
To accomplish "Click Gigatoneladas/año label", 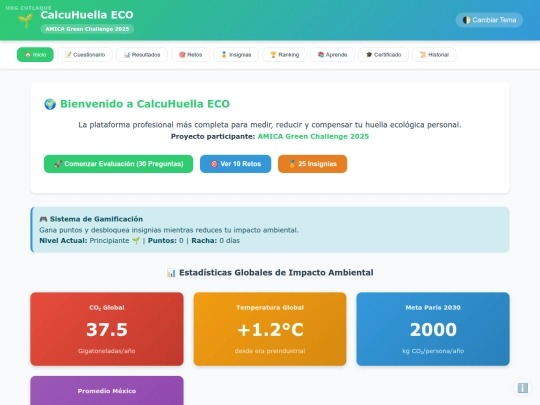I will (x=106, y=351).
